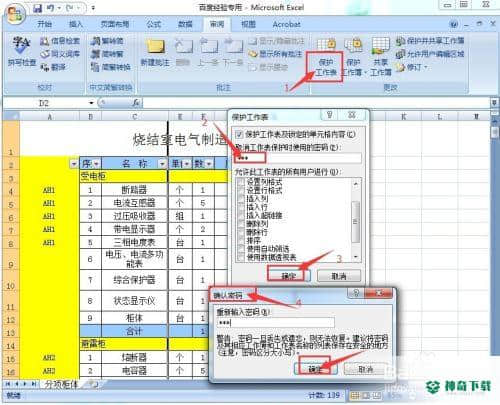Click 取消 in the 保护工作表 dialog
The width and height of the screenshot is (500, 405).
pos(339,276)
